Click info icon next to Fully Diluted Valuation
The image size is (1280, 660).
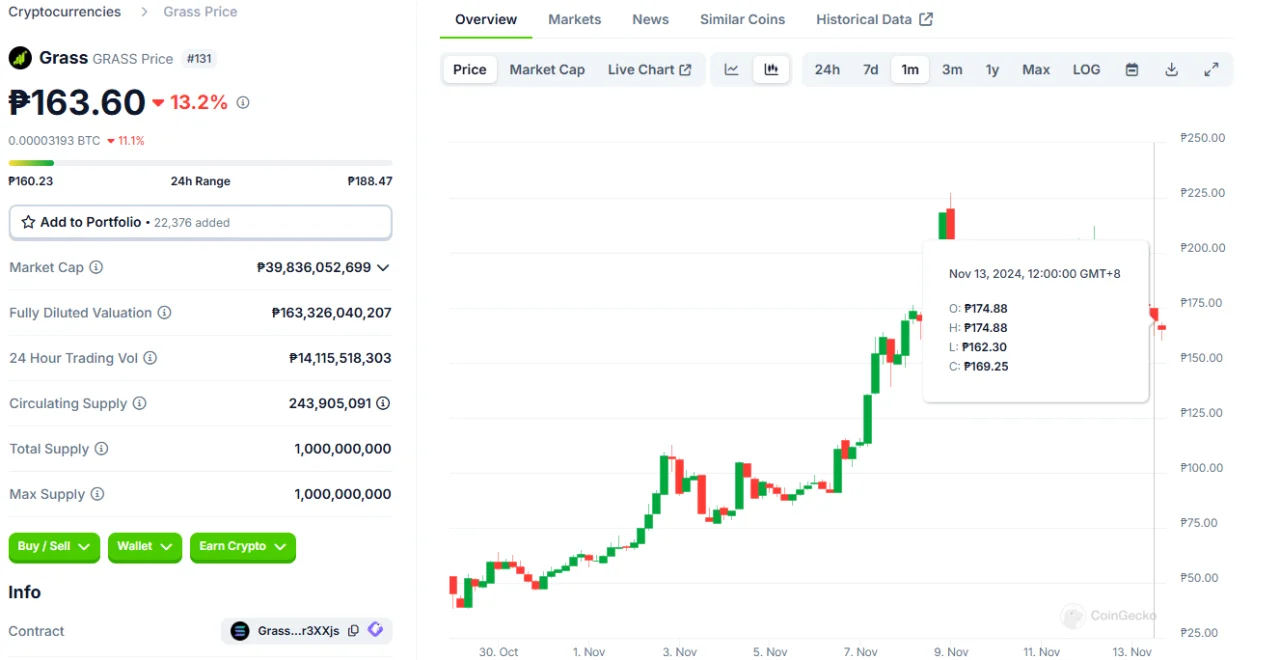pos(164,312)
